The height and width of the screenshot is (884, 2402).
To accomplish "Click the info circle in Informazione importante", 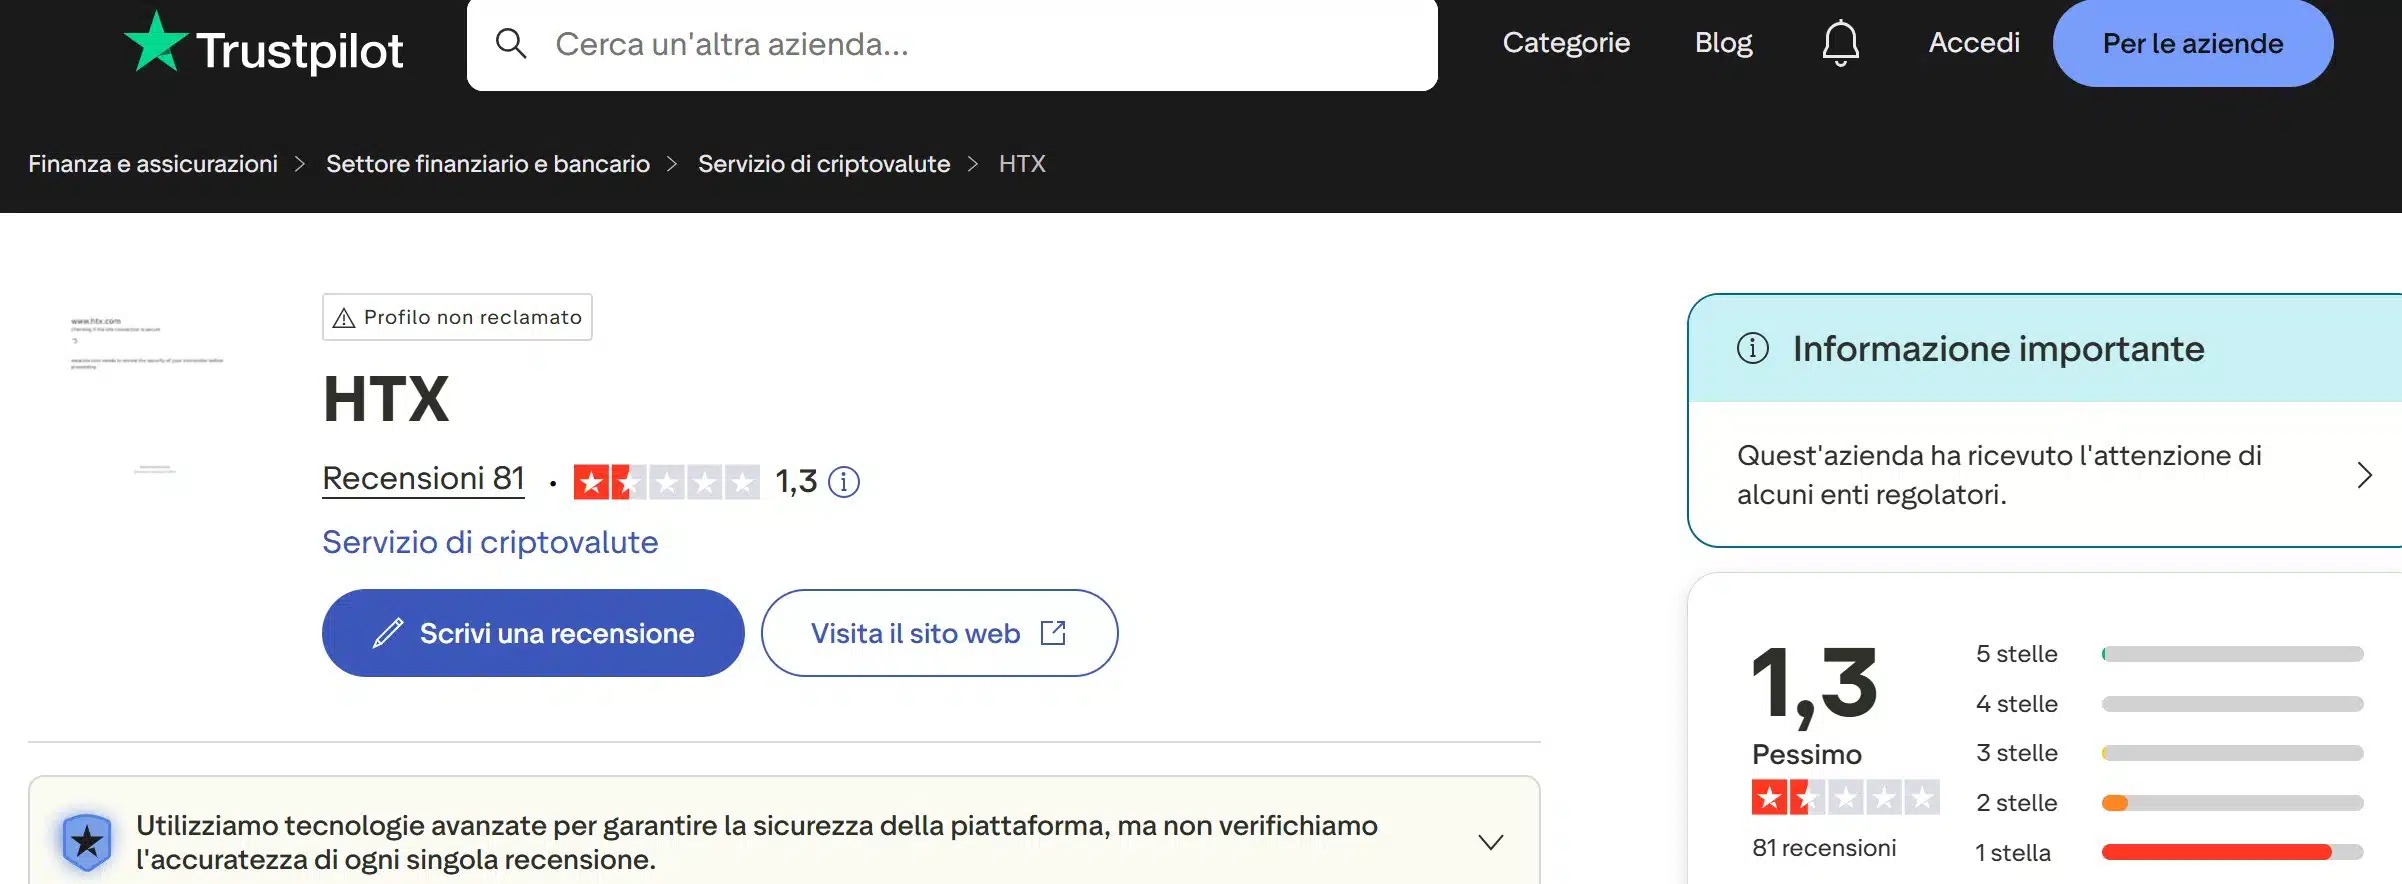I will click(1752, 349).
